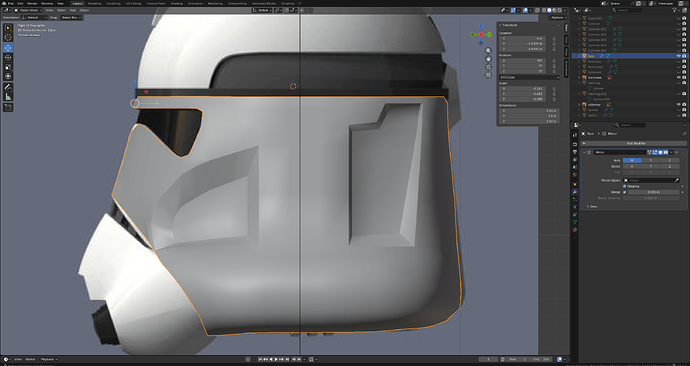Select the Transform tool
The width and height of the screenshot is (690, 366).
pos(8,77)
